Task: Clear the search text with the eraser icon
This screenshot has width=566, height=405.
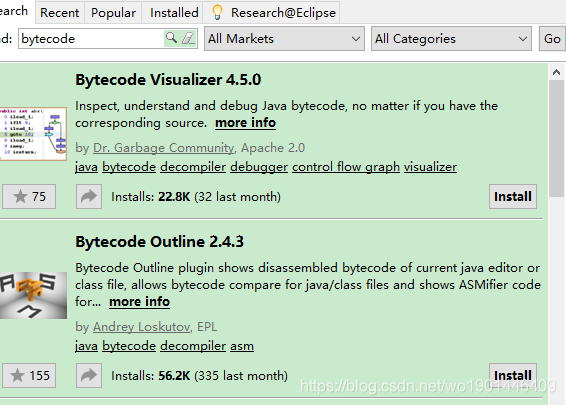Action: point(188,38)
